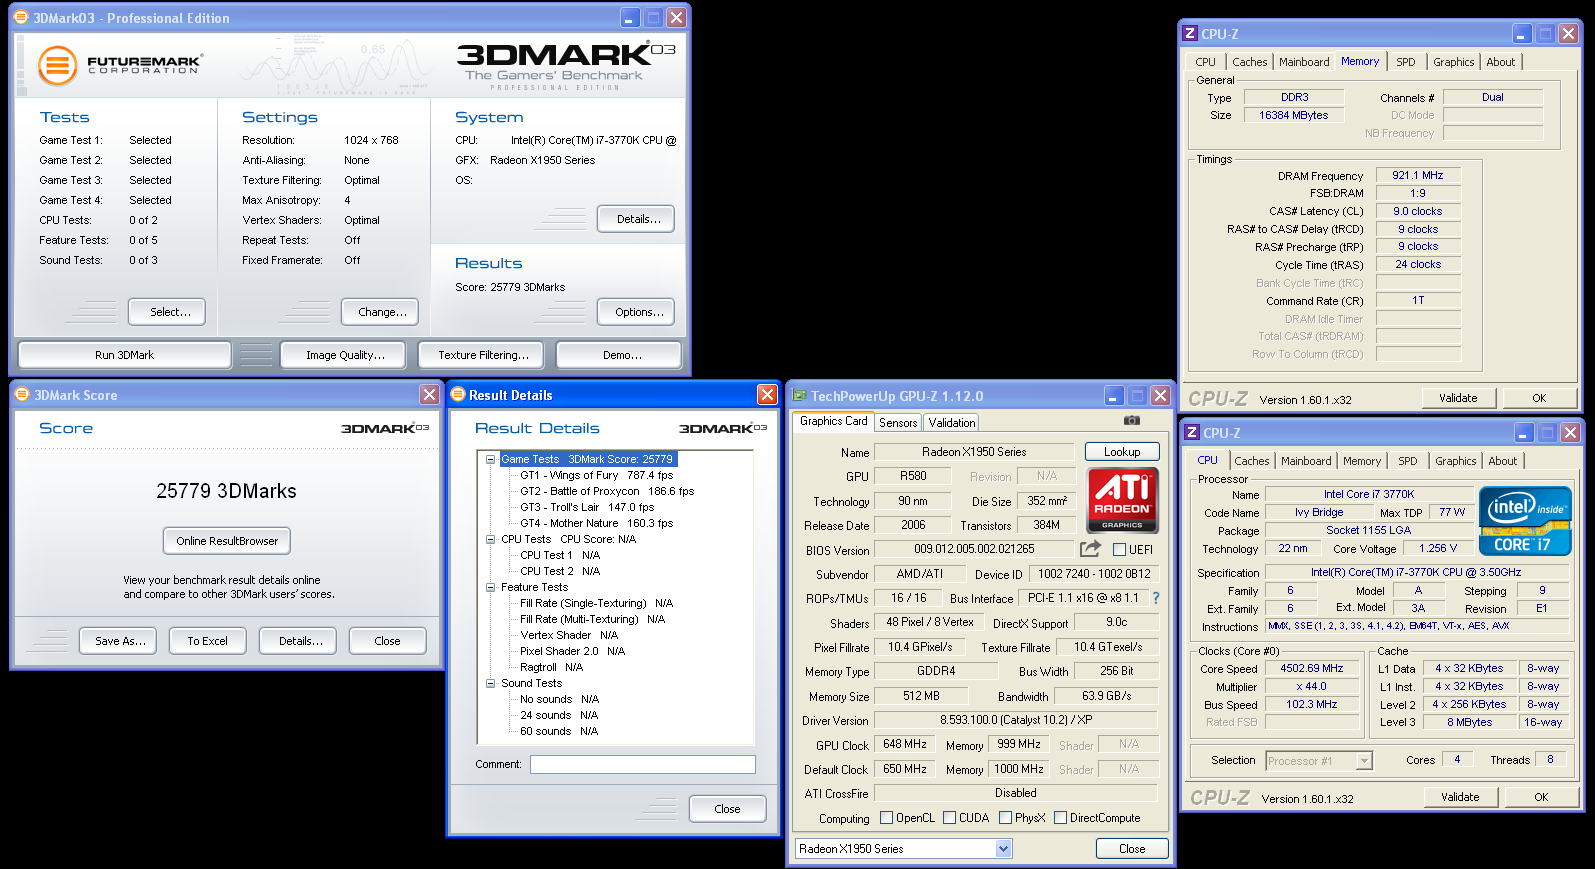Viewport: 1595px width, 869px height.
Task: Collapse the Sound Tests tree node
Action: click(491, 684)
